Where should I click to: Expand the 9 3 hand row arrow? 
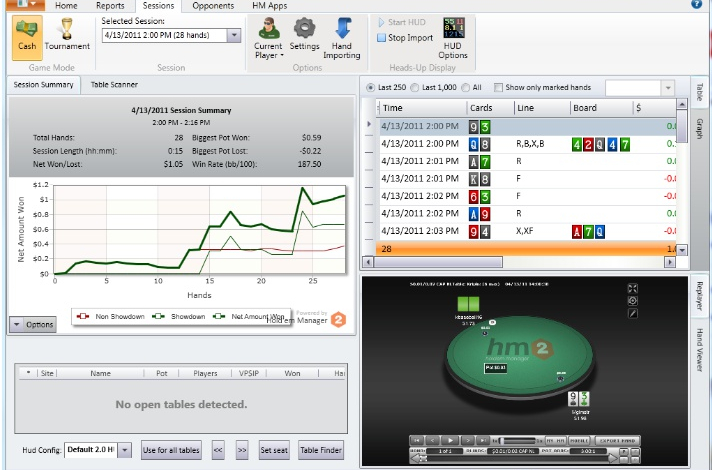[369, 124]
